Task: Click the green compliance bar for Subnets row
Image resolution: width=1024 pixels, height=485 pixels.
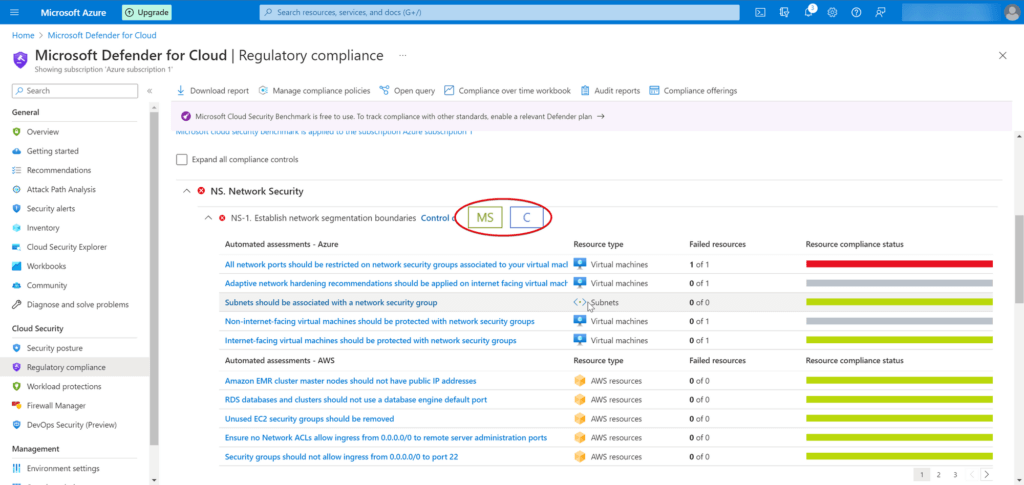Action: point(899,302)
